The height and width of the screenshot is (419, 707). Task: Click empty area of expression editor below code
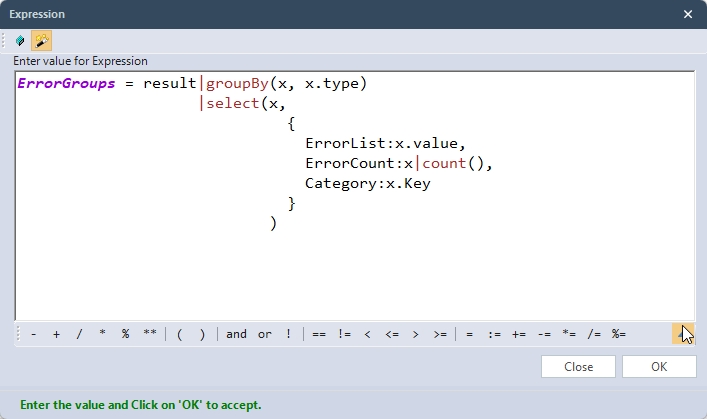(355, 275)
